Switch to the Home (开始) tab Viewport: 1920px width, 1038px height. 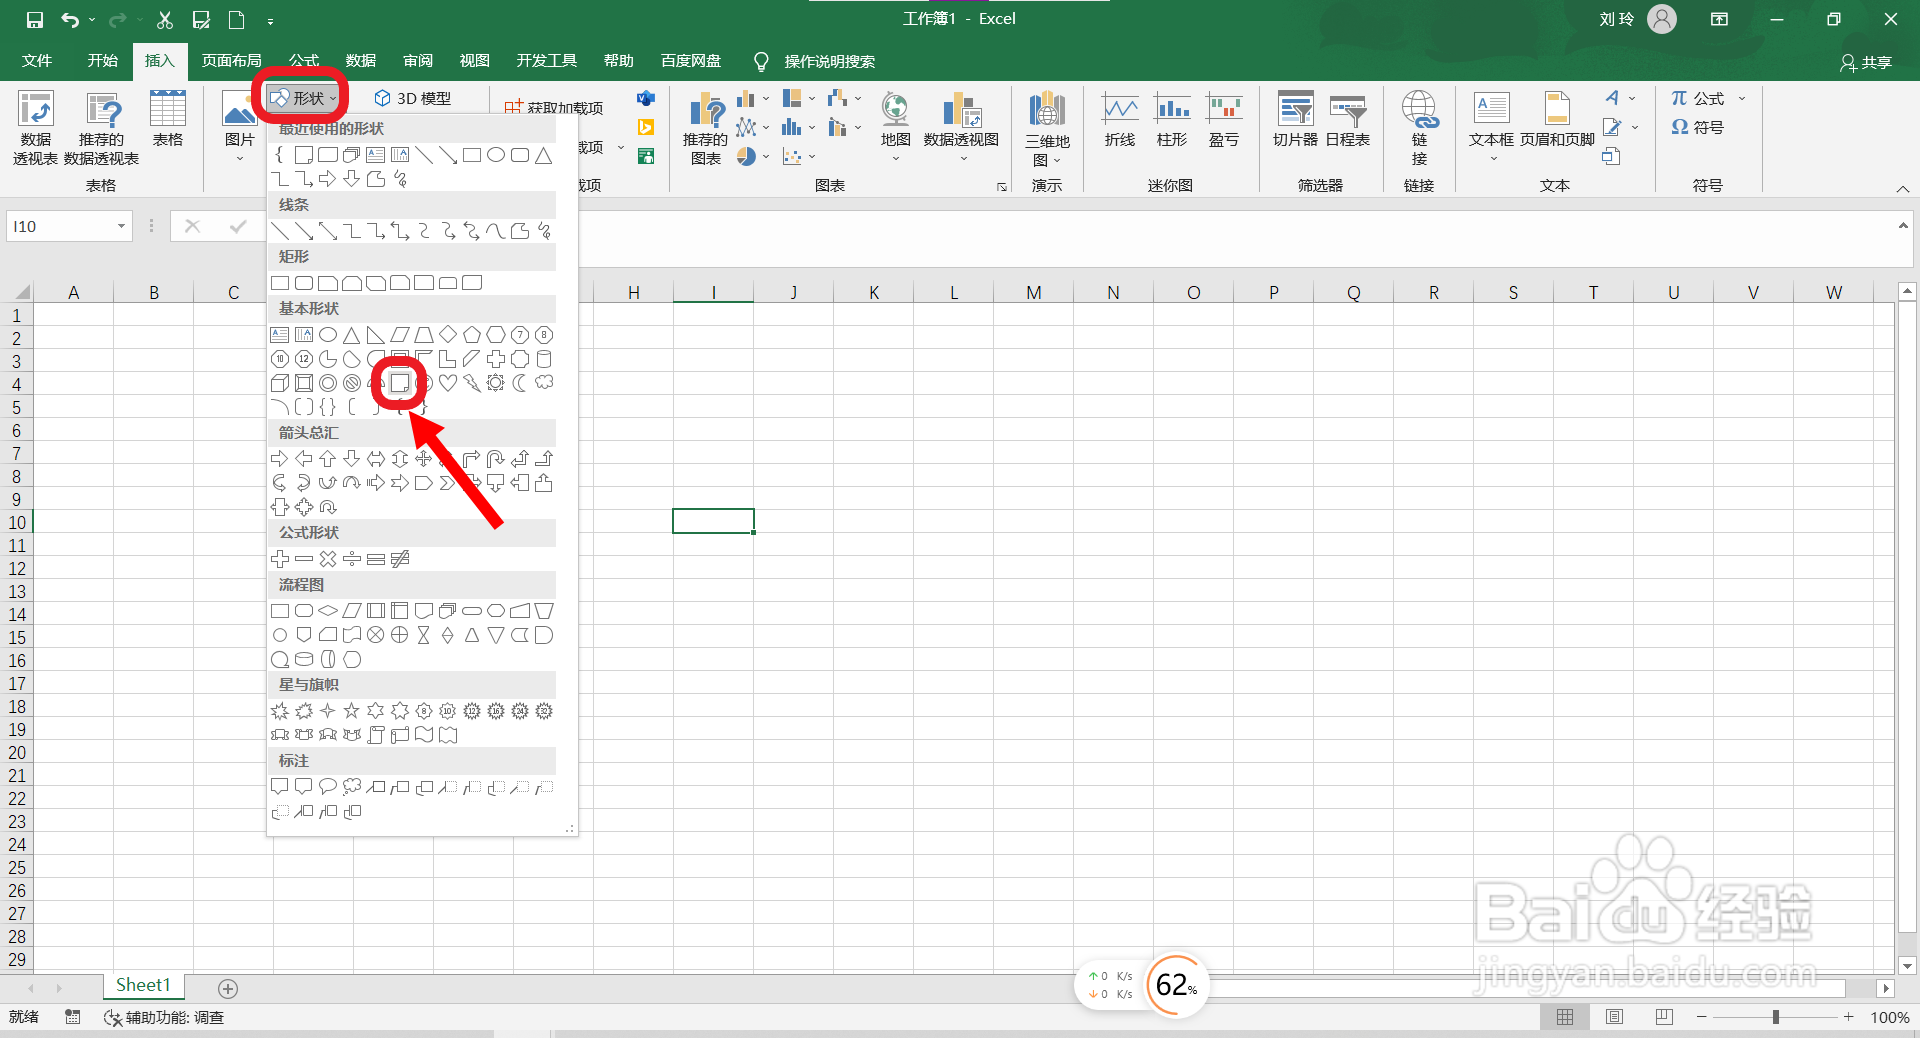coord(102,61)
